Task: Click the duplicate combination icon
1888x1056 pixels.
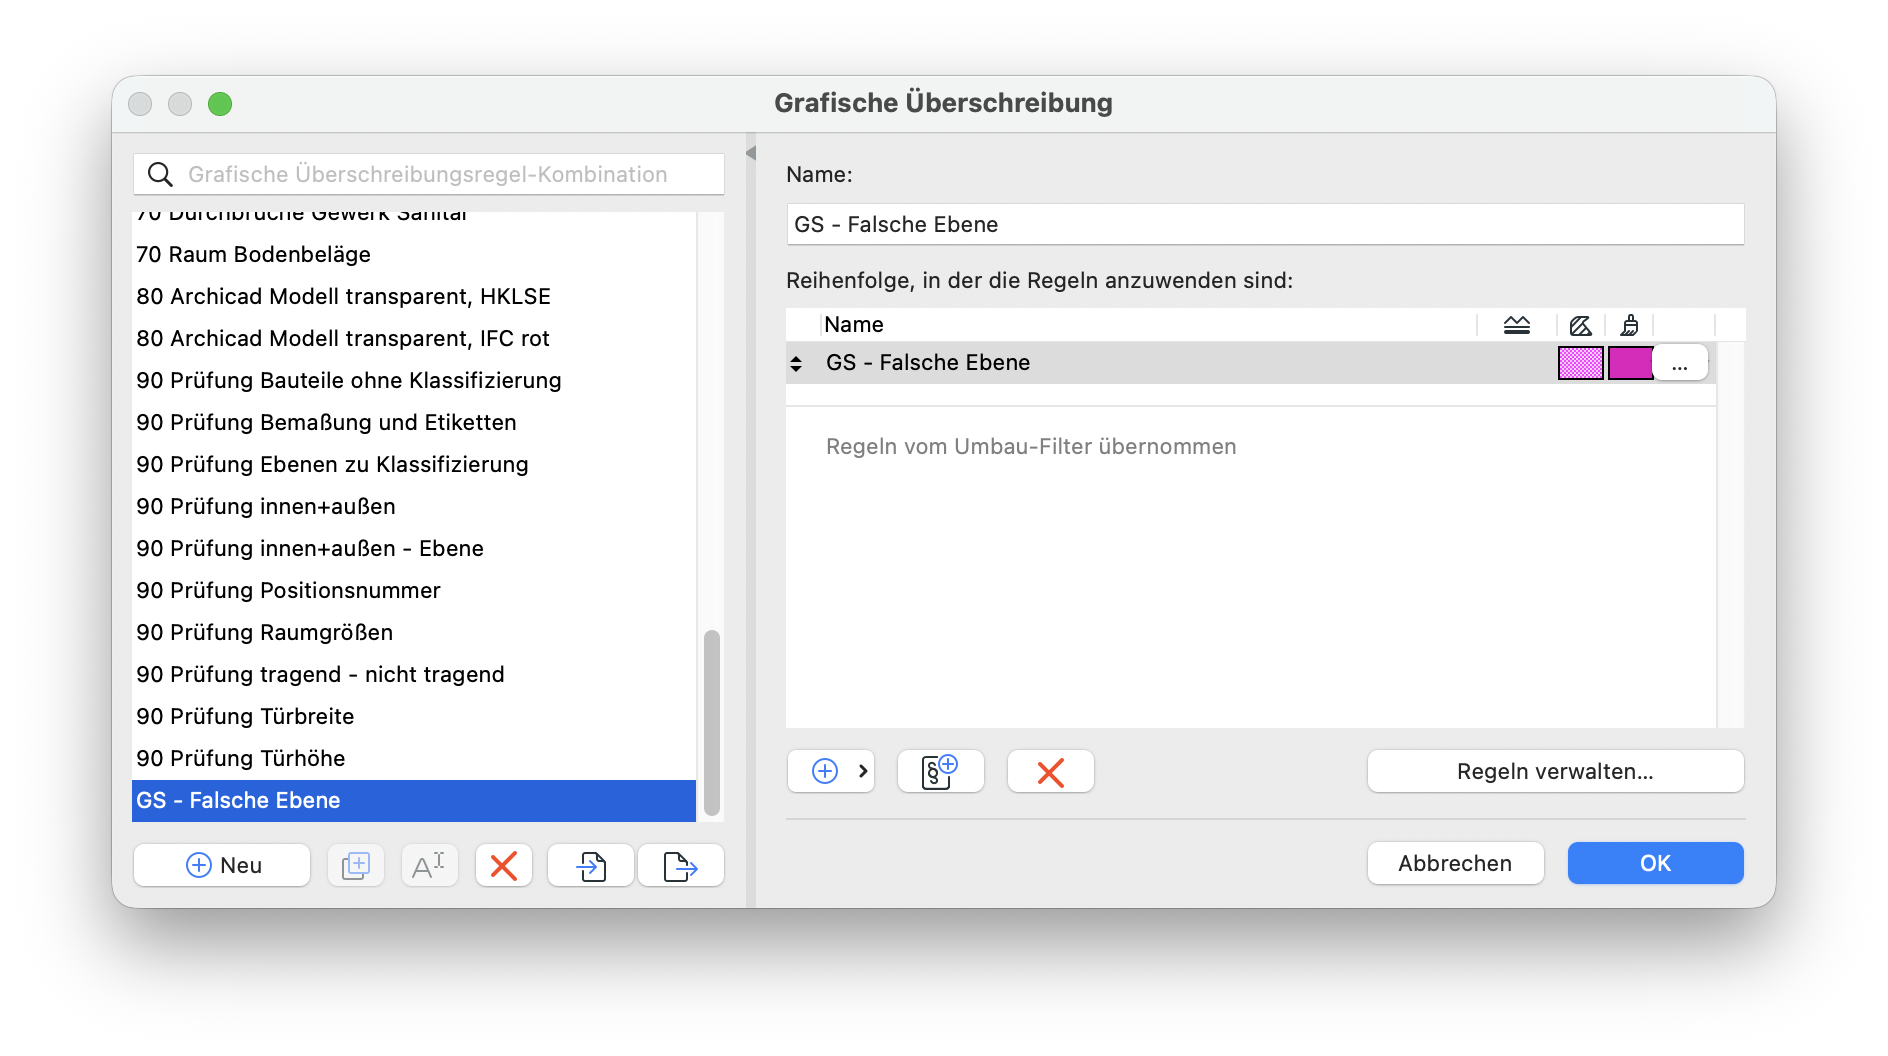Action: (x=356, y=865)
